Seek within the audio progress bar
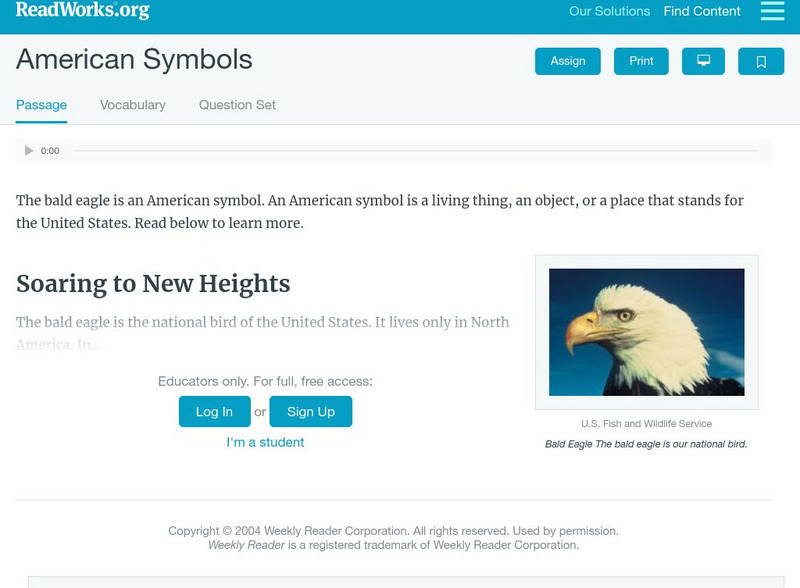800x588 pixels. (x=415, y=151)
